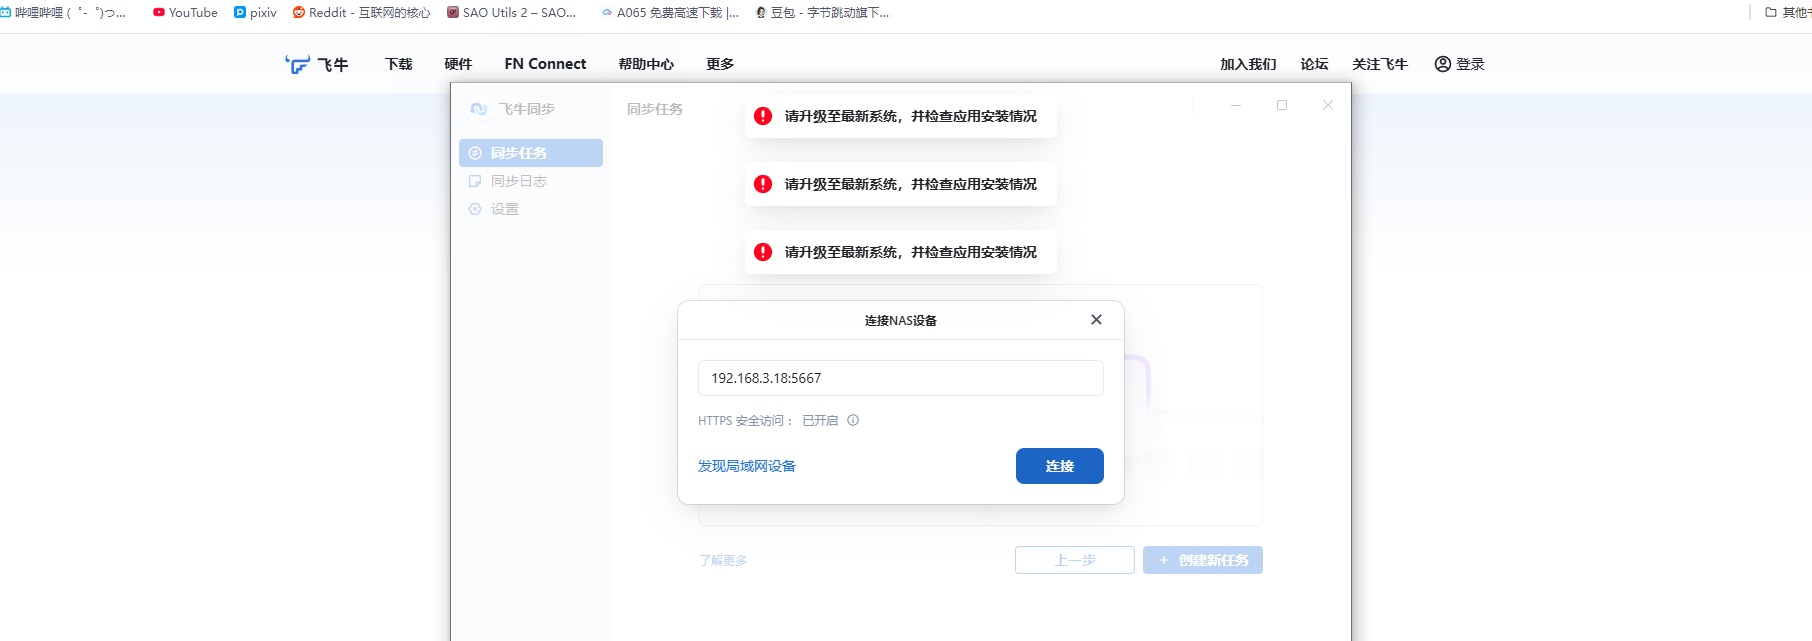1812x641 pixels.
Task: Open the 哔哩哔哩 bookmark
Action: [63, 13]
